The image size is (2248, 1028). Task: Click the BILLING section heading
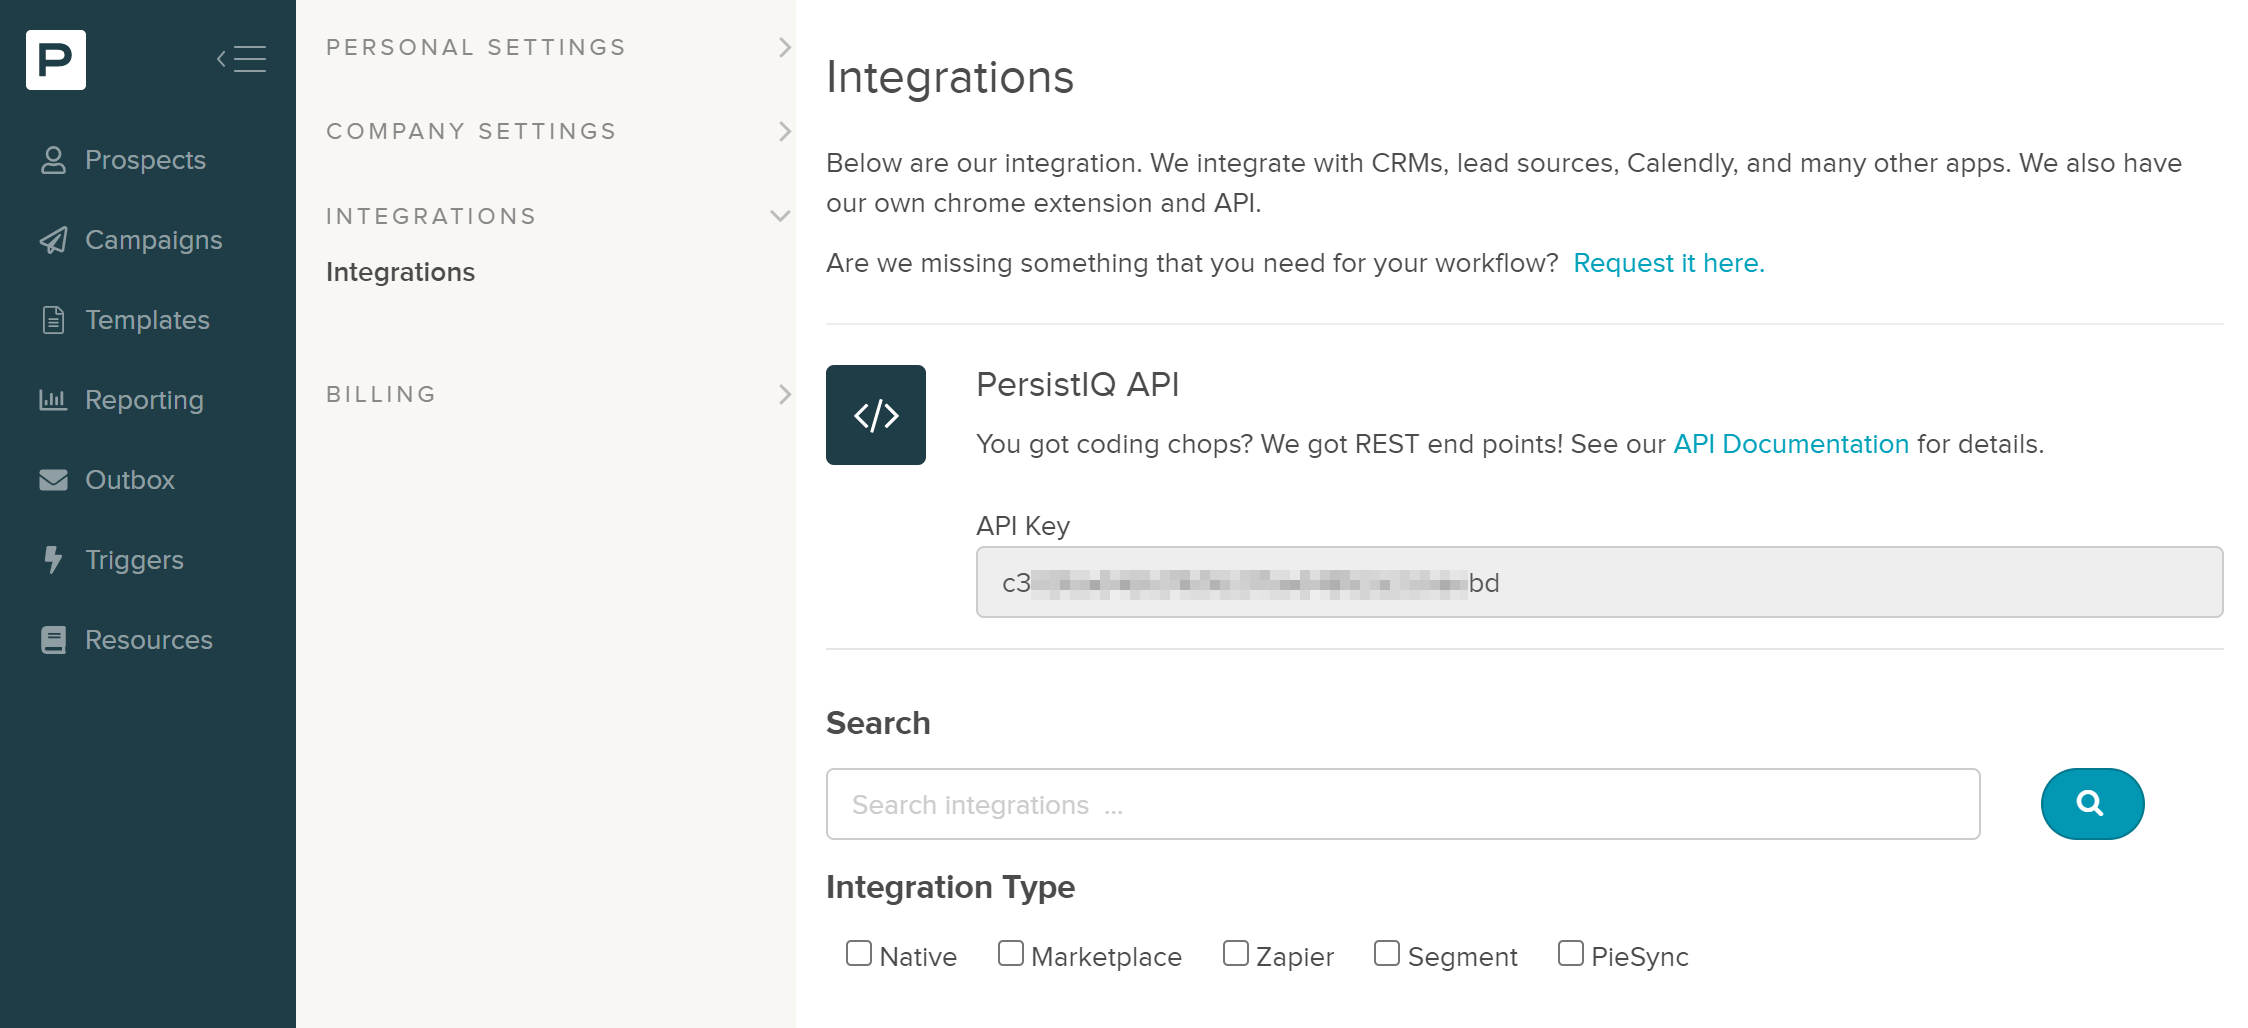(381, 394)
